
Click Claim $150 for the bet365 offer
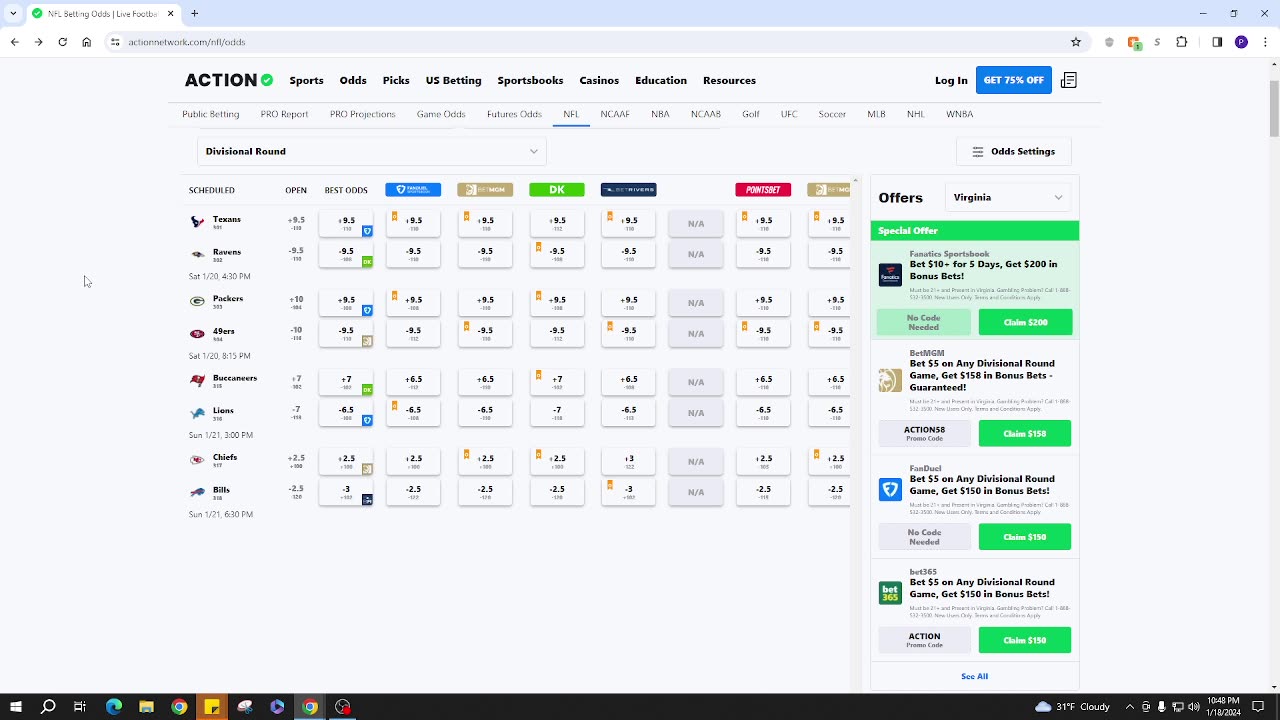point(1025,640)
